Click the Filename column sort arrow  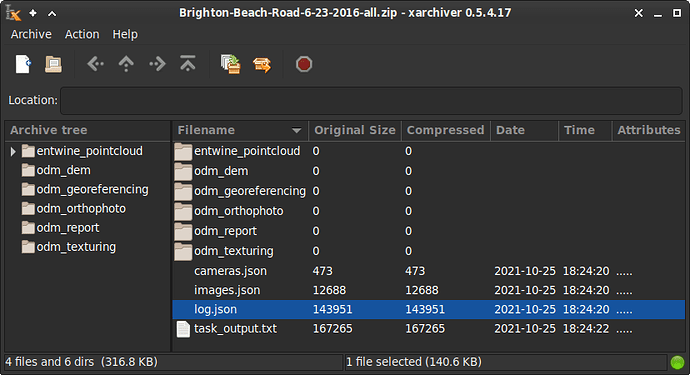click(x=297, y=130)
